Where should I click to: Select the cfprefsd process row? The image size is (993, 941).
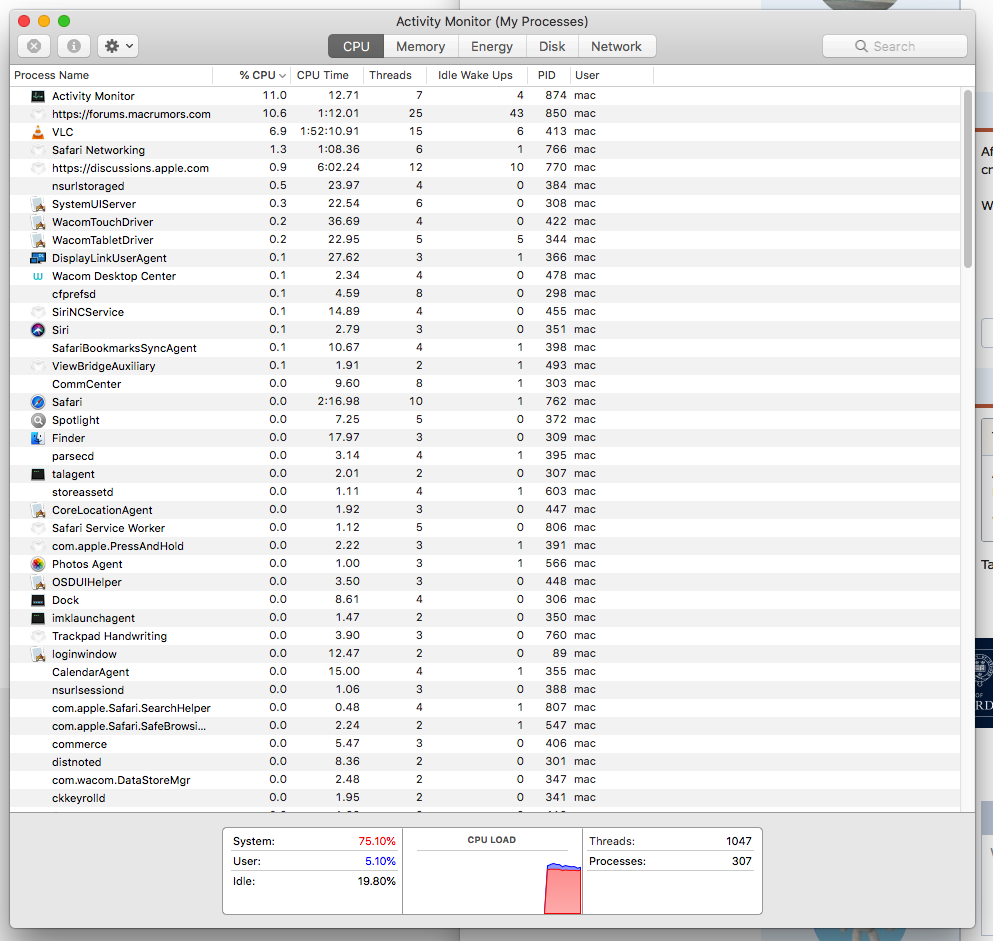[485, 294]
